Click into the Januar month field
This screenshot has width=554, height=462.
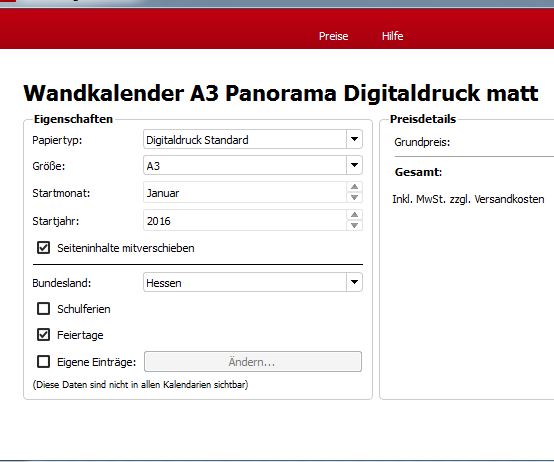click(245, 192)
